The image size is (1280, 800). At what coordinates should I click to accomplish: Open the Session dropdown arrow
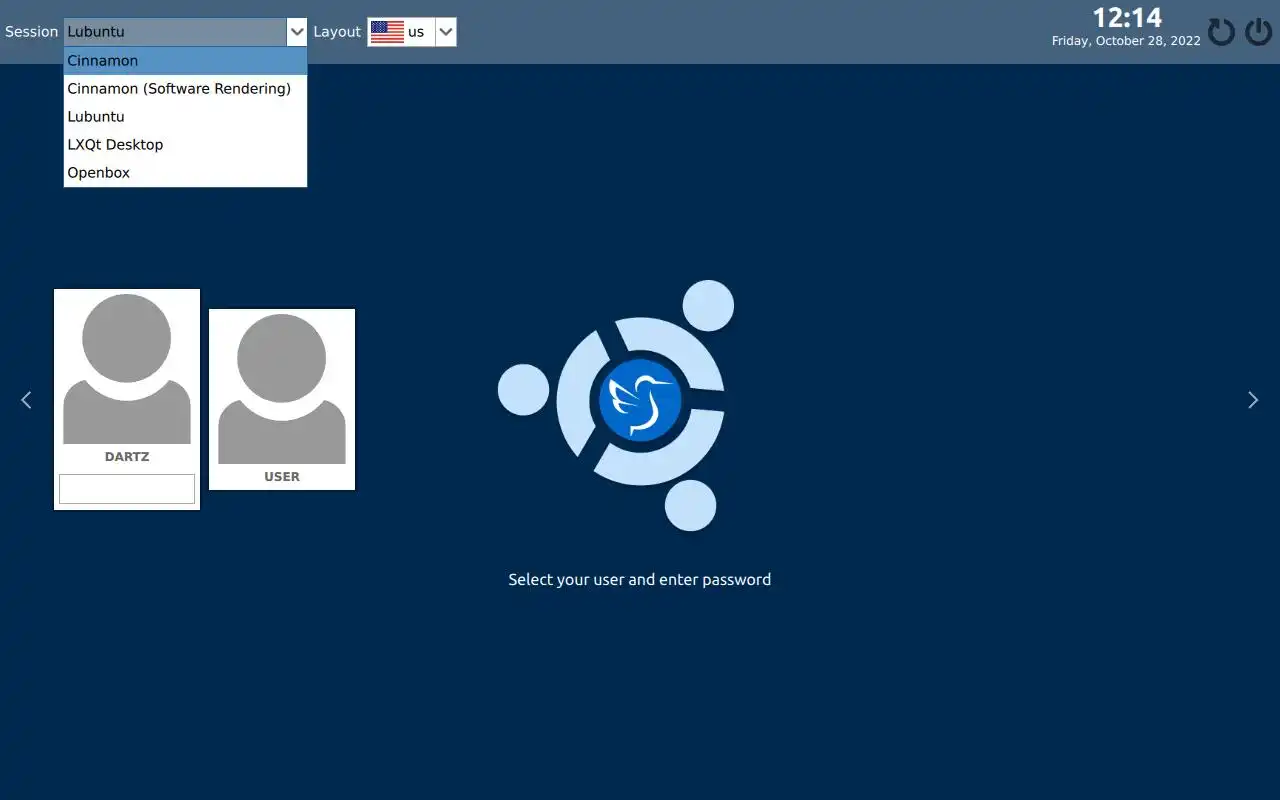click(297, 32)
